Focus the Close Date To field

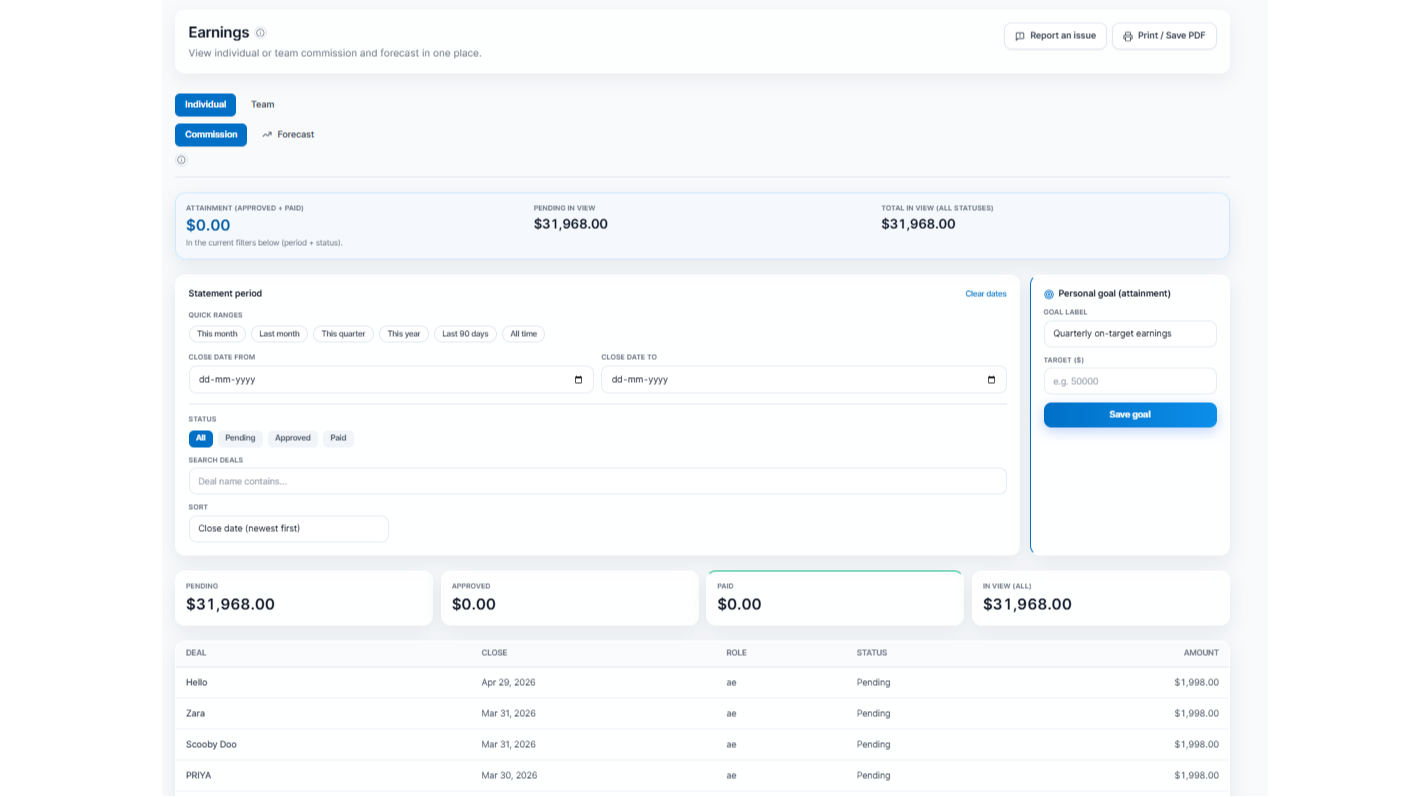pos(804,380)
